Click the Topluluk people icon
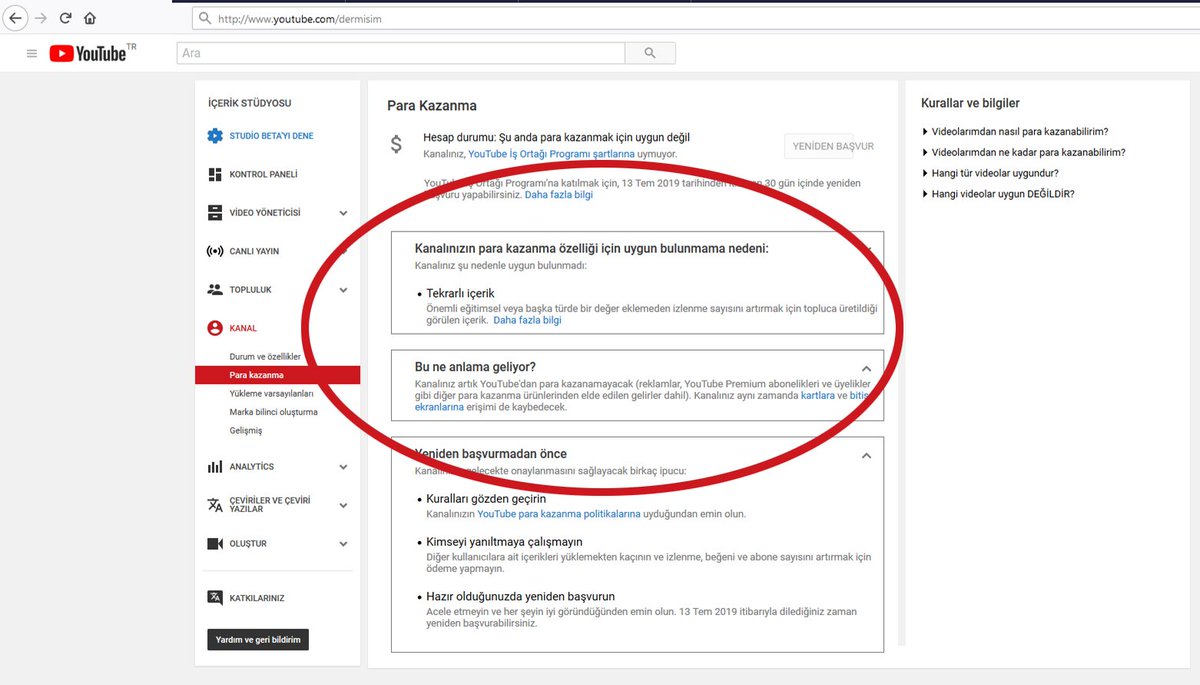This screenshot has width=1200, height=685. click(x=215, y=290)
